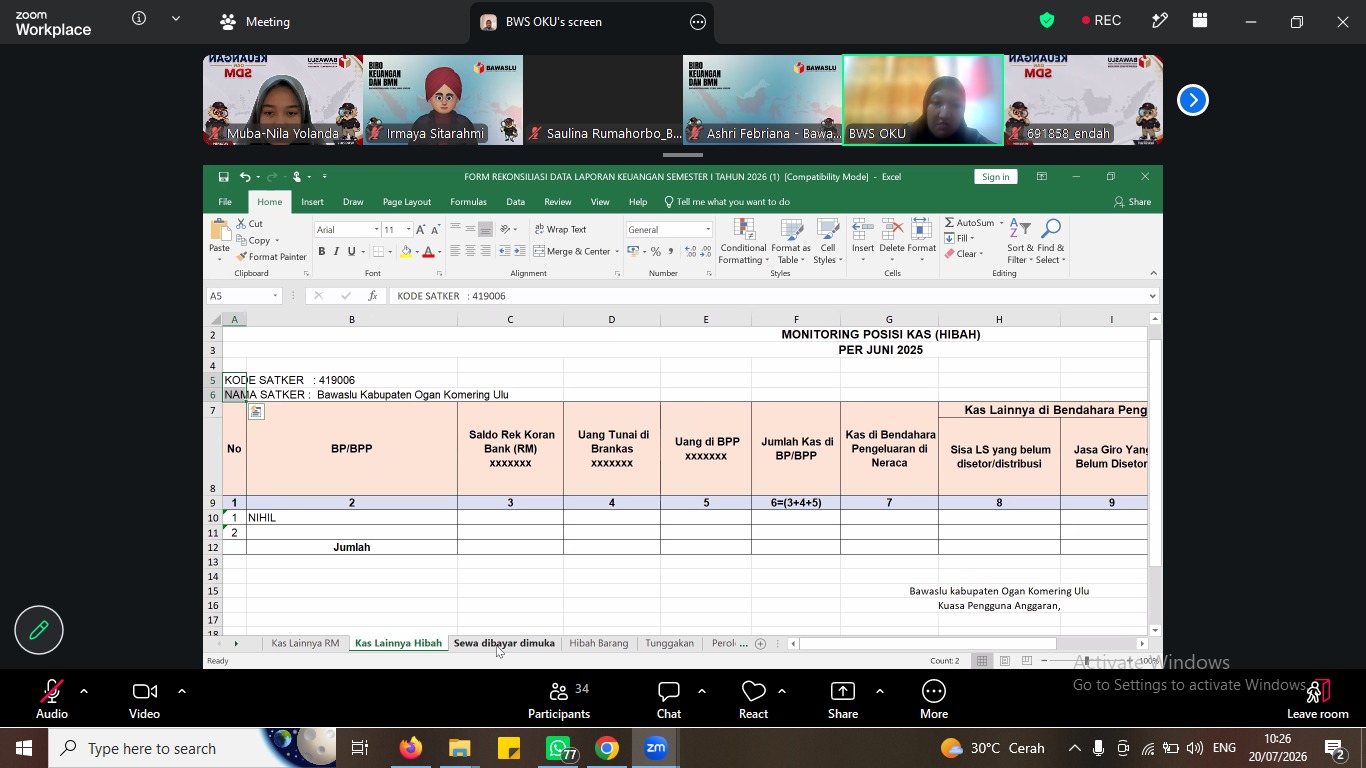Open Chrome from the Windows taskbar
1366x768 pixels.
607,748
